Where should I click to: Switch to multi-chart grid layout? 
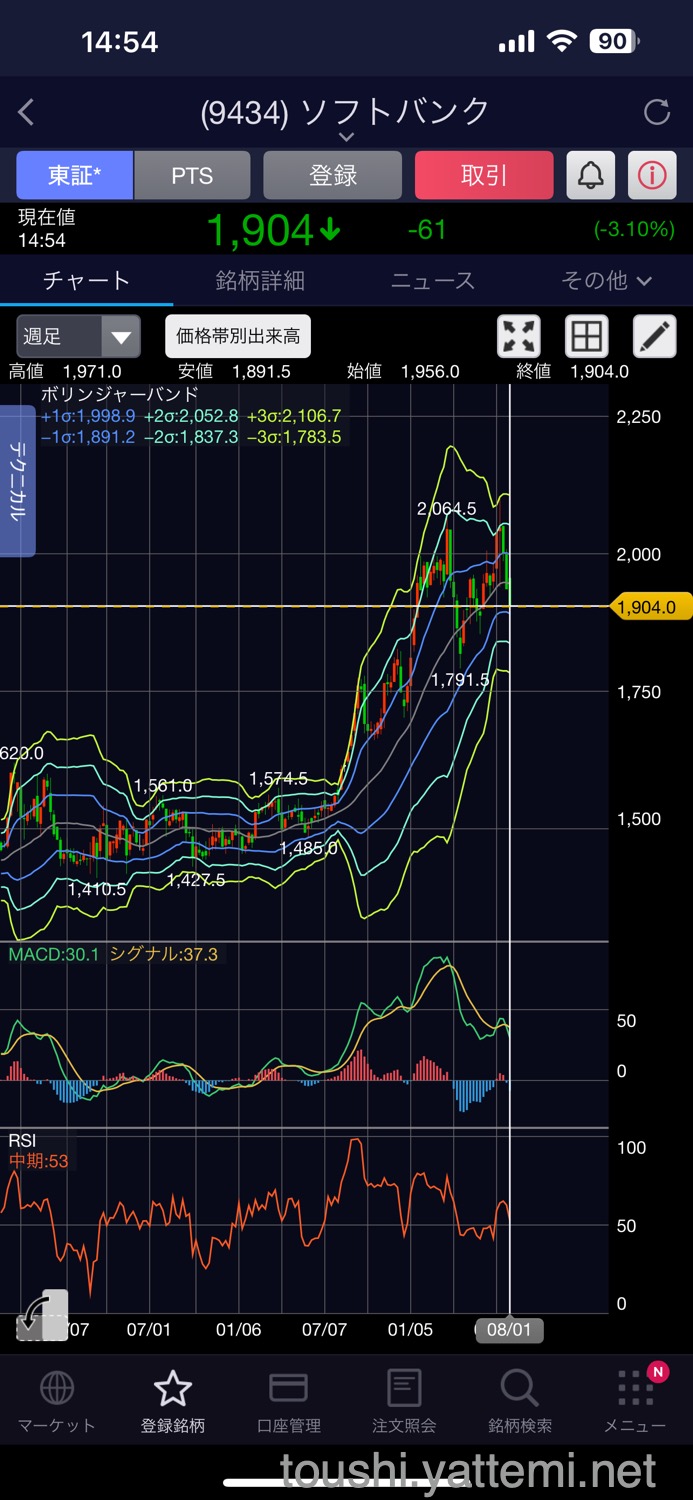coord(587,337)
